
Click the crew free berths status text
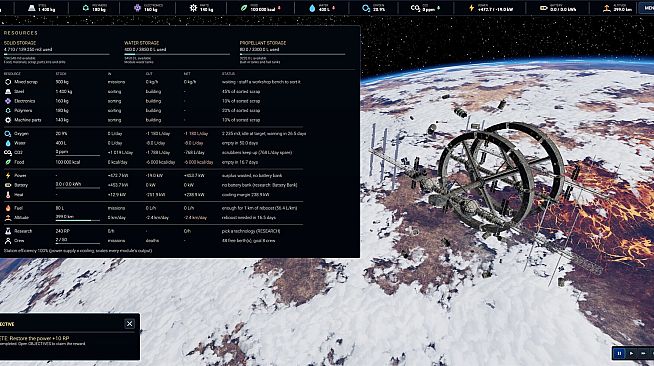pos(248,241)
